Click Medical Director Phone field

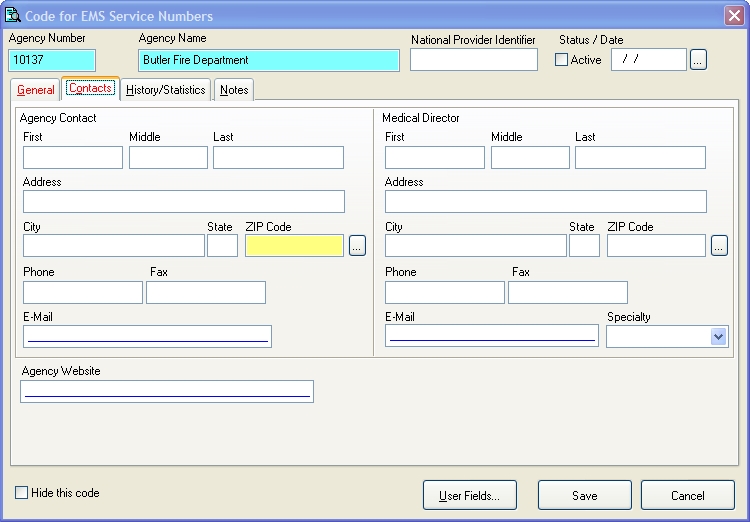[x=445, y=292]
